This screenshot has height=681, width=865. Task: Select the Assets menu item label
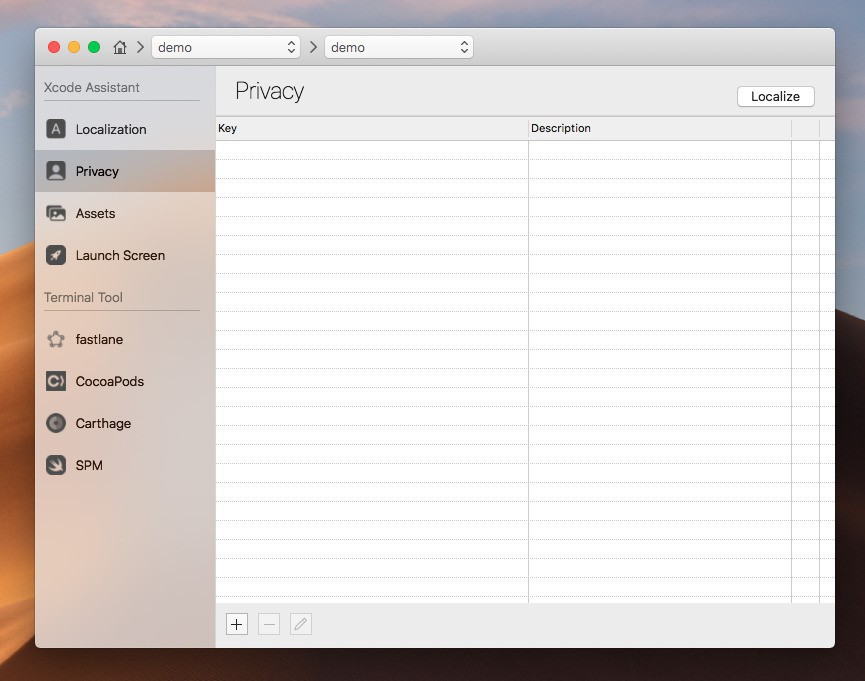95,213
